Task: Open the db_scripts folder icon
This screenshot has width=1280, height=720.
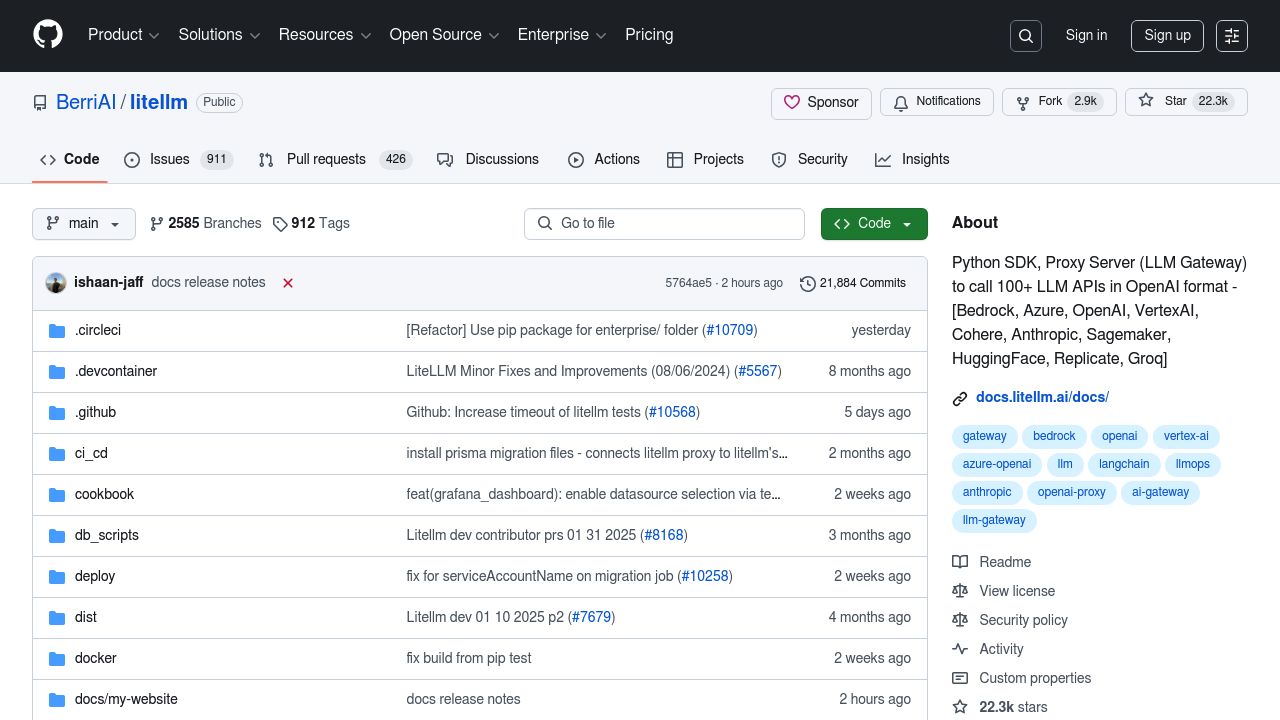Action: [57, 535]
